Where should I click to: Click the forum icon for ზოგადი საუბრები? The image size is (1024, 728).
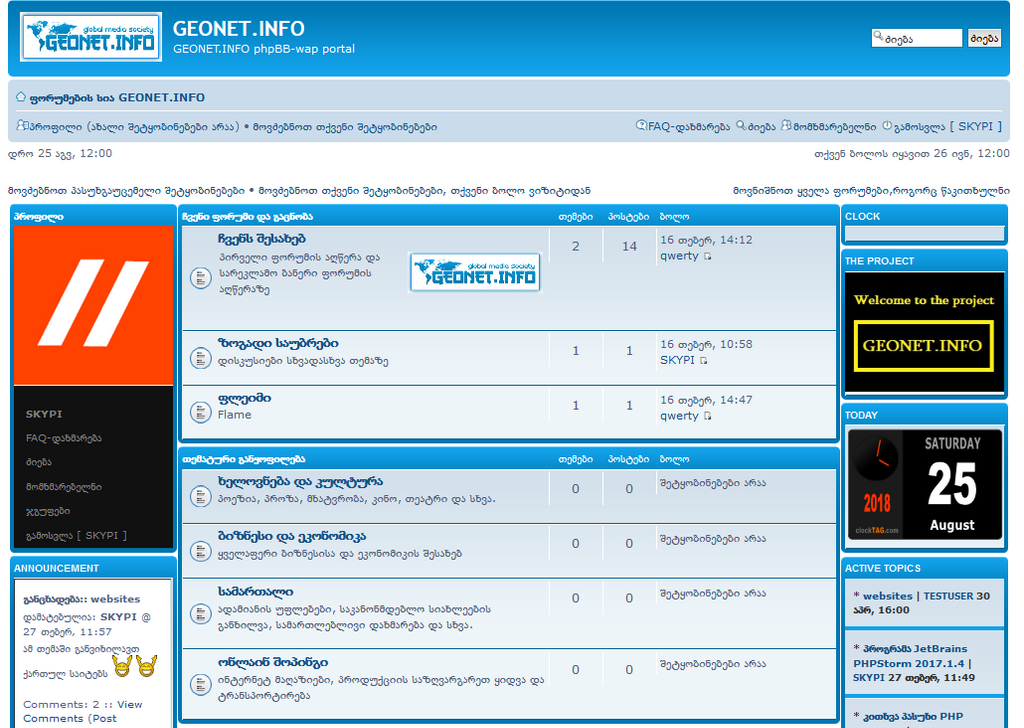200,358
